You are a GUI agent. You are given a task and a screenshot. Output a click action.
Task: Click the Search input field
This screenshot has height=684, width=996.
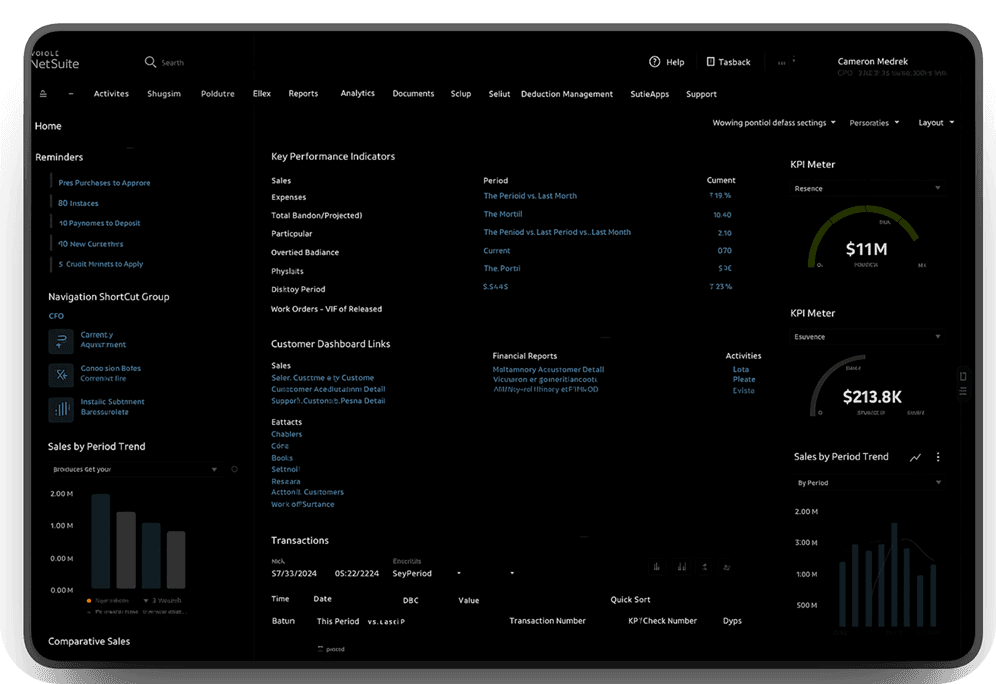pyautogui.click(x=190, y=63)
